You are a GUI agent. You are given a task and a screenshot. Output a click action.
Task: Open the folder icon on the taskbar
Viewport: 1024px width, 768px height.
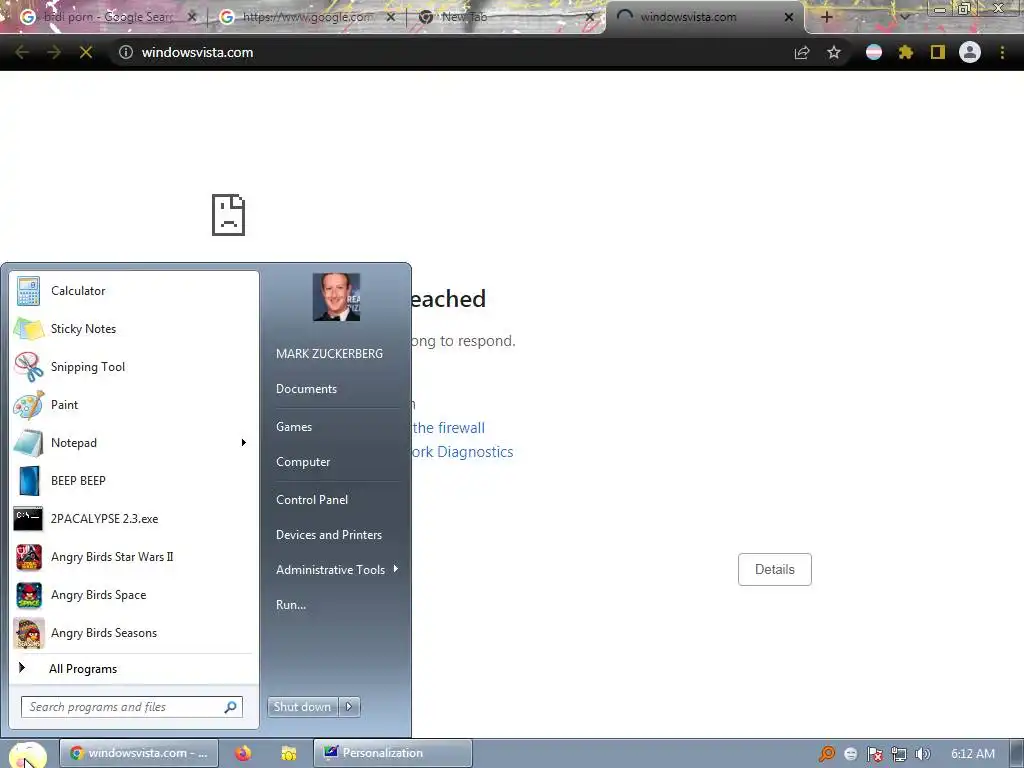tap(289, 753)
